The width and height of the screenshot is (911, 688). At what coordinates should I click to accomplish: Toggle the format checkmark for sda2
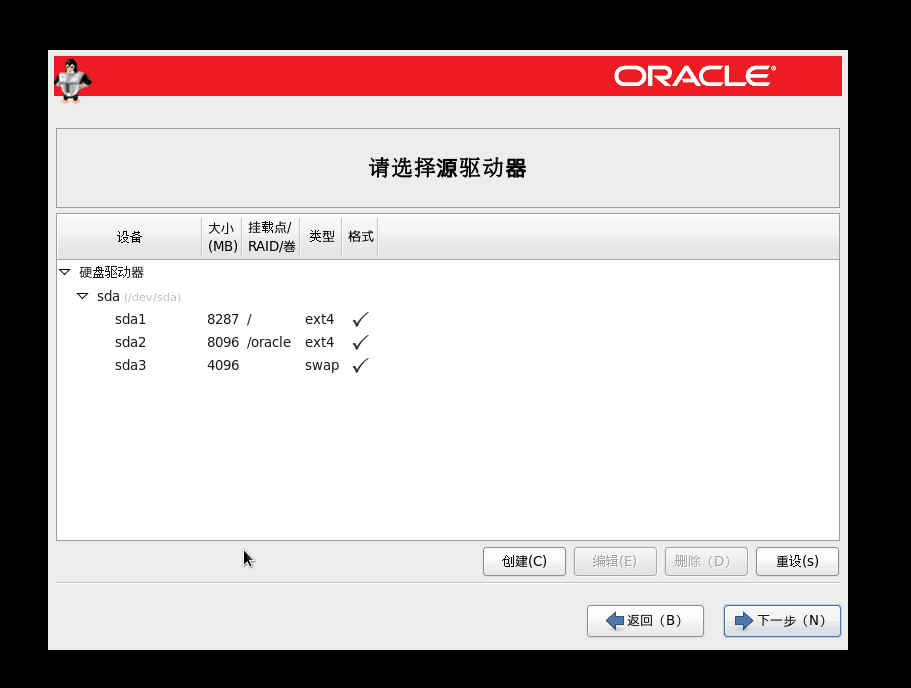click(x=360, y=342)
